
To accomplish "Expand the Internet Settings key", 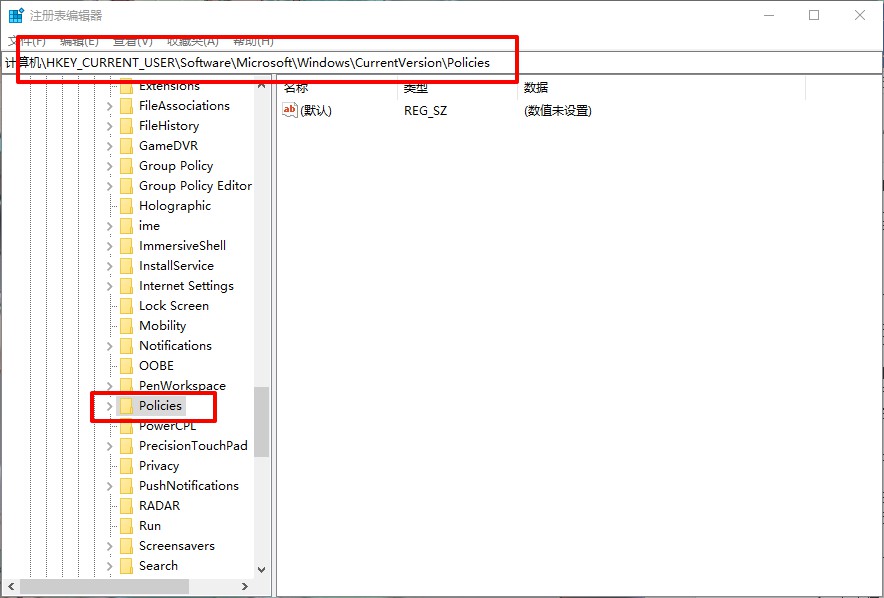I will tap(109, 286).
